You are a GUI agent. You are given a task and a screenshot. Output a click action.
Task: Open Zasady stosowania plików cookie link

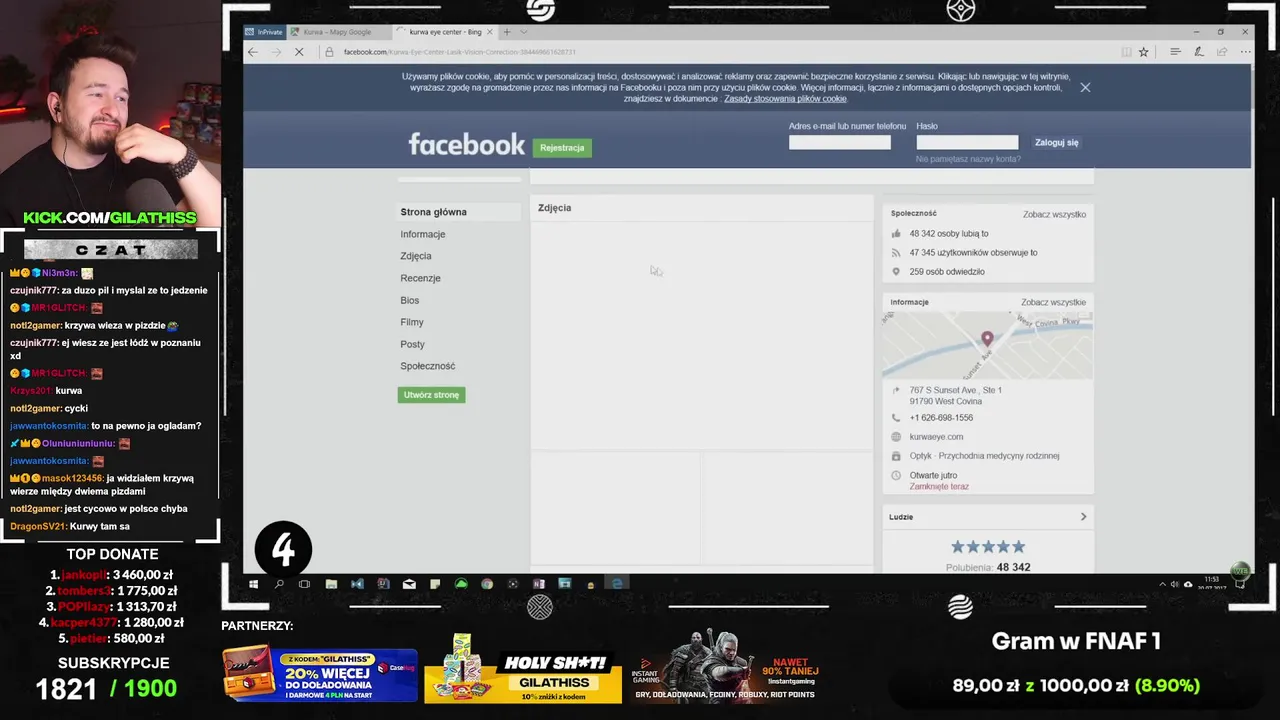[785, 99]
